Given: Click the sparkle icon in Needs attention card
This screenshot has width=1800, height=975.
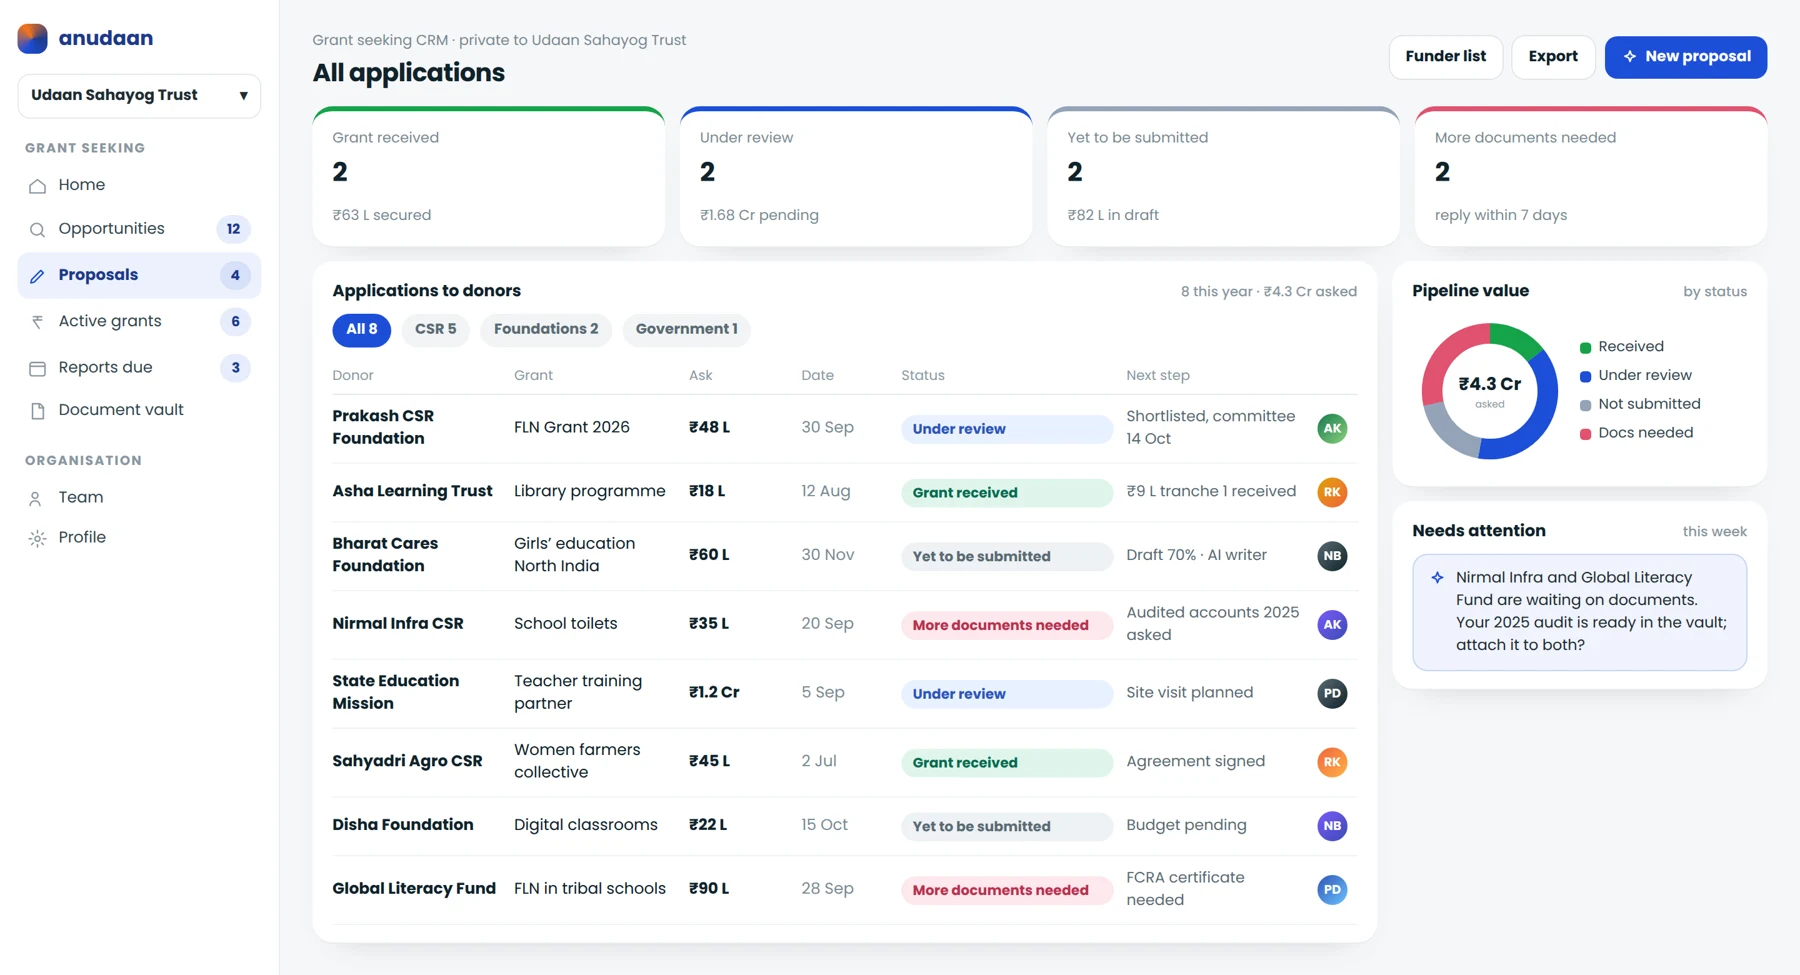Looking at the screenshot, I should (1437, 578).
